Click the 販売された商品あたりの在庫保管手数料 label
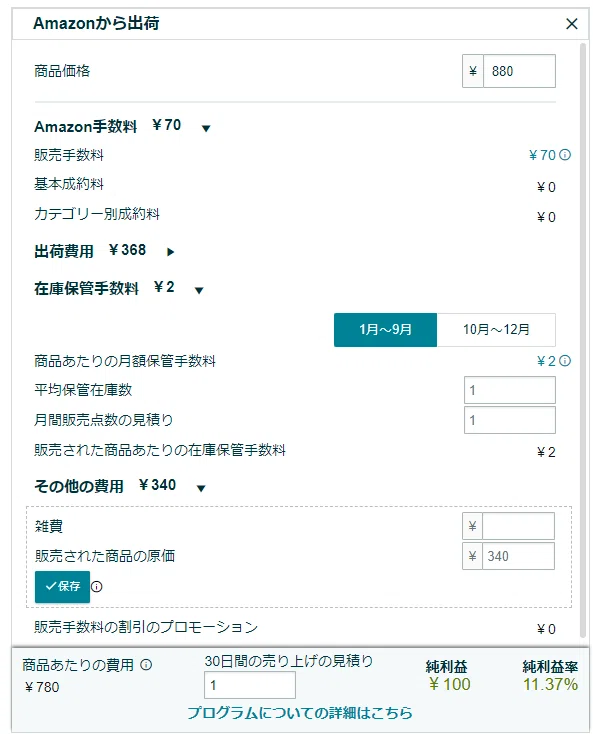 [x=160, y=450]
